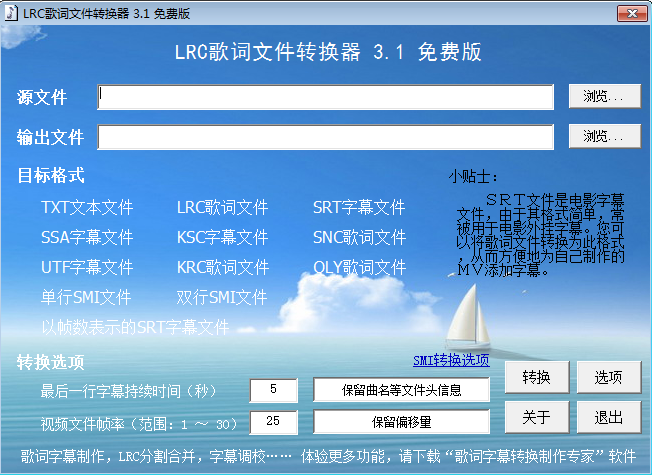The width and height of the screenshot is (652, 475).
Task: Open the 选项 settings button
Action: click(609, 377)
